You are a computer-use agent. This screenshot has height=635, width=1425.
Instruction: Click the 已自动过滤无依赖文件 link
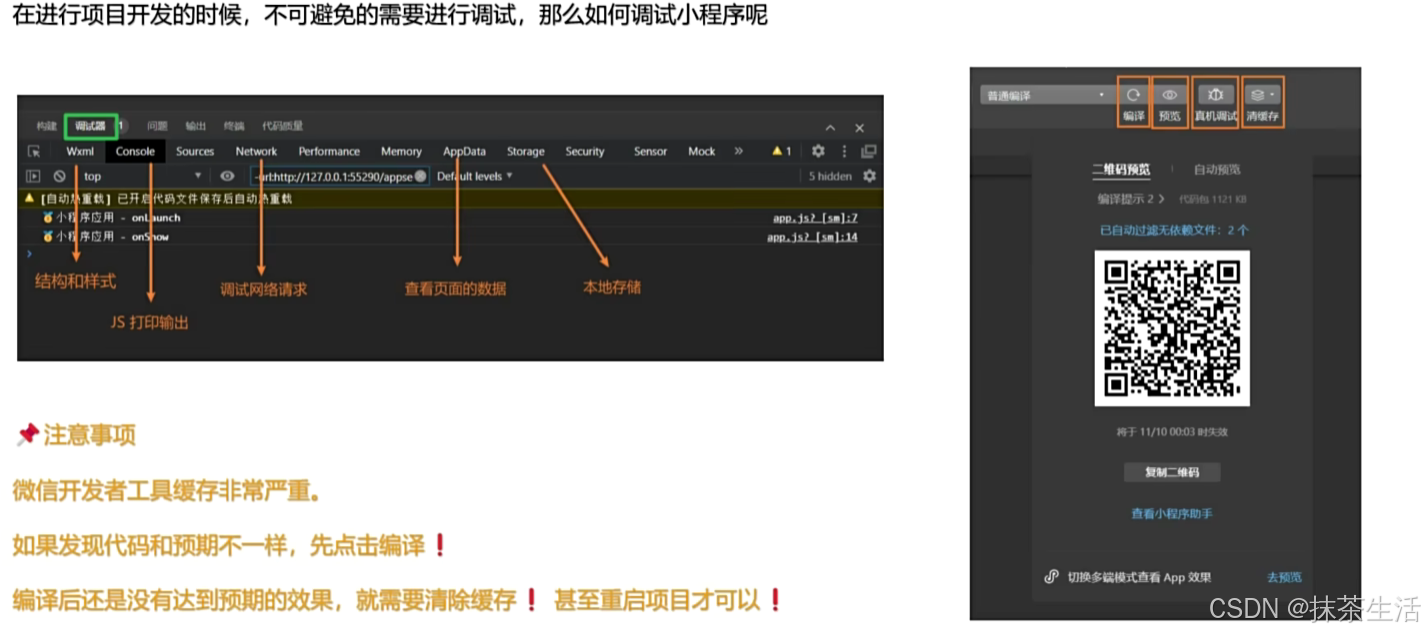[x=1174, y=230]
